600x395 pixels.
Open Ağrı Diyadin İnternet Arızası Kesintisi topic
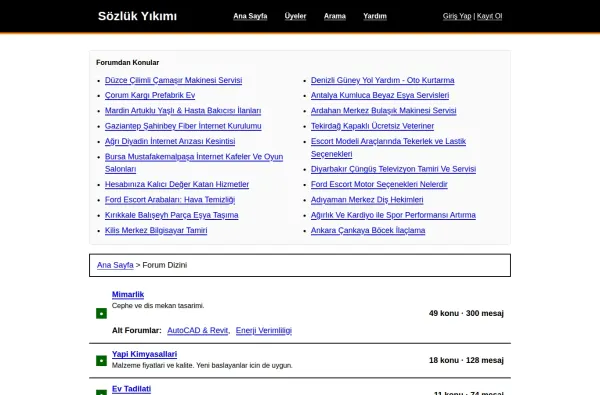coord(170,141)
